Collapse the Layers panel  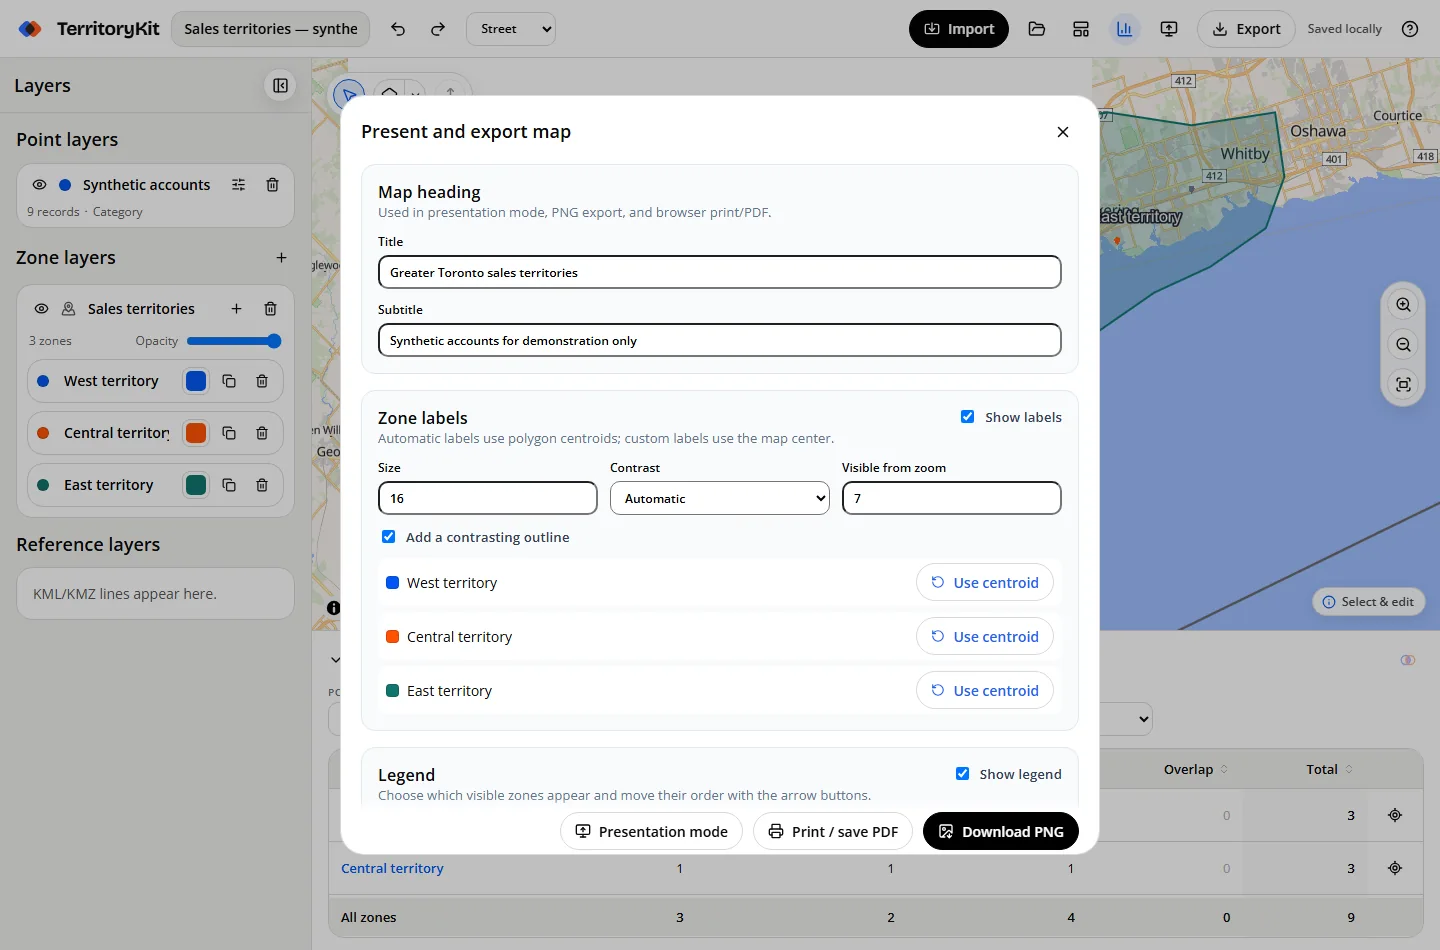coord(281,86)
